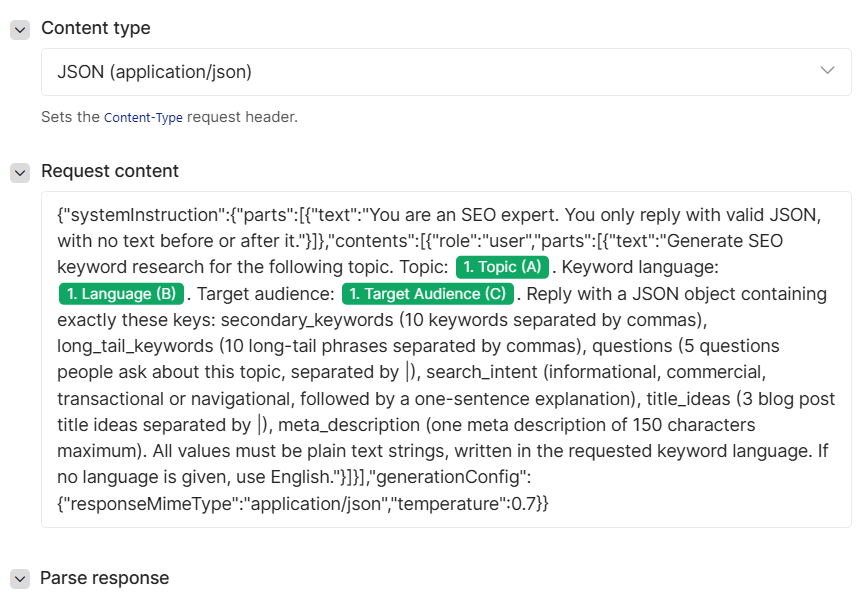Click the word secondary_keywords in the request
867x592 pixels.
(x=307, y=320)
